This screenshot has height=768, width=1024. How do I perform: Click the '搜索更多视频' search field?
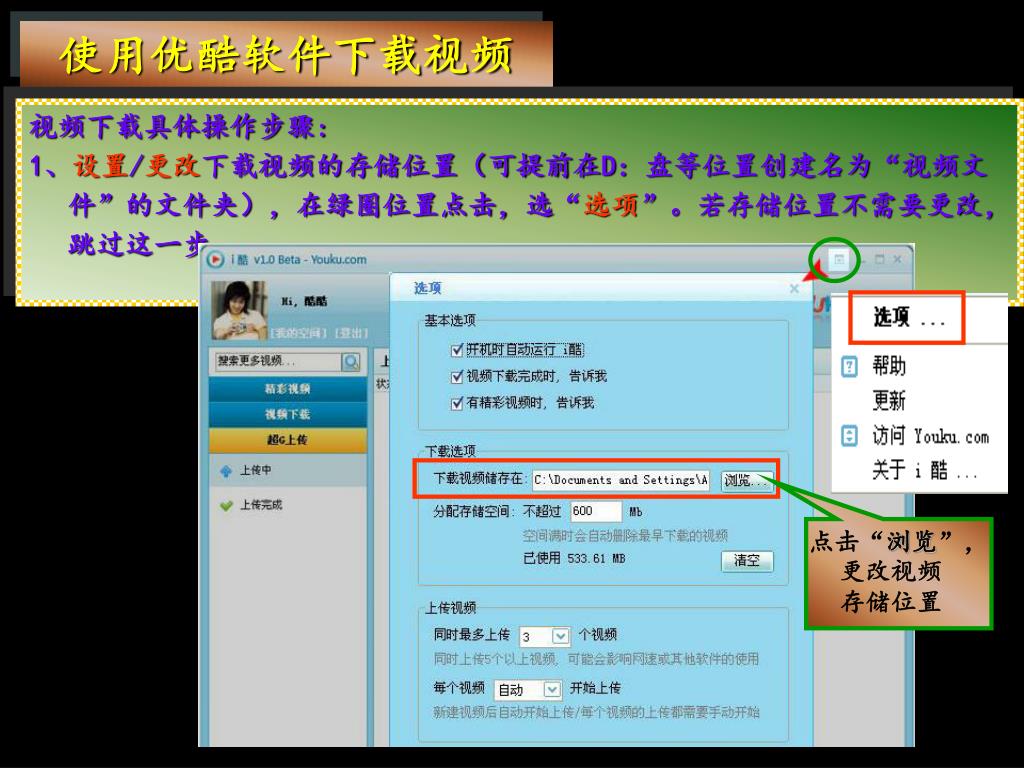(278, 361)
